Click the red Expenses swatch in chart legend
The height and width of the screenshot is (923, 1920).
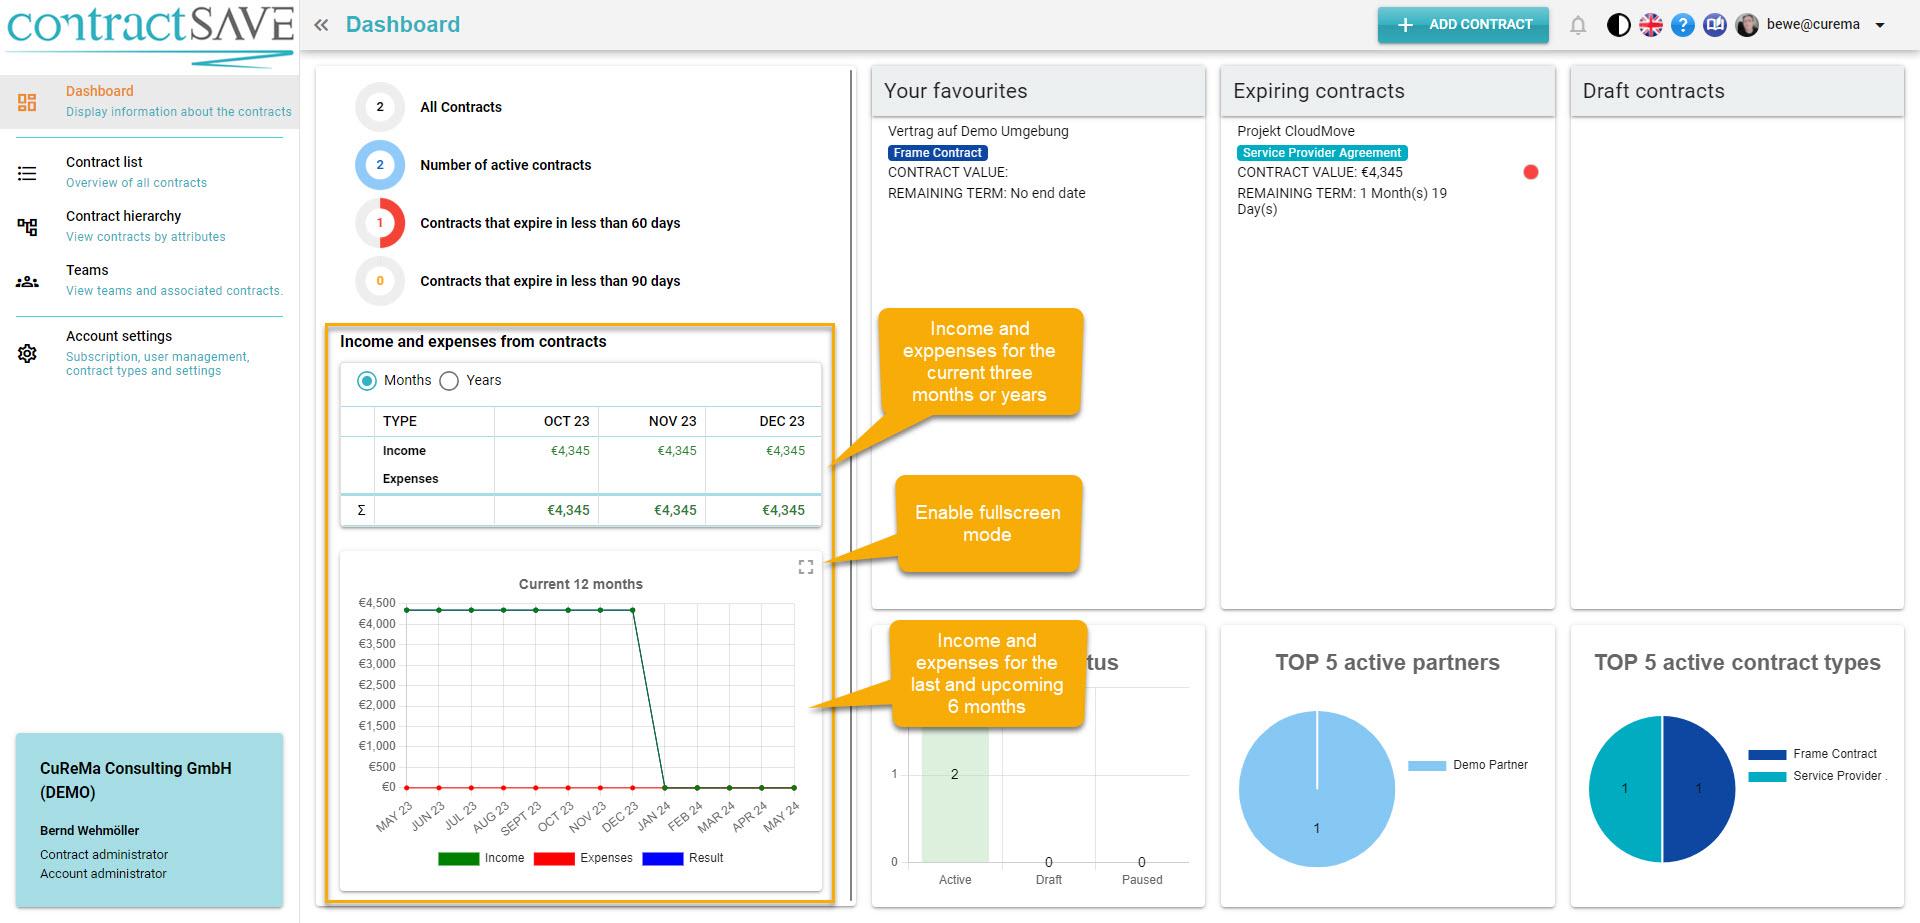(x=554, y=858)
